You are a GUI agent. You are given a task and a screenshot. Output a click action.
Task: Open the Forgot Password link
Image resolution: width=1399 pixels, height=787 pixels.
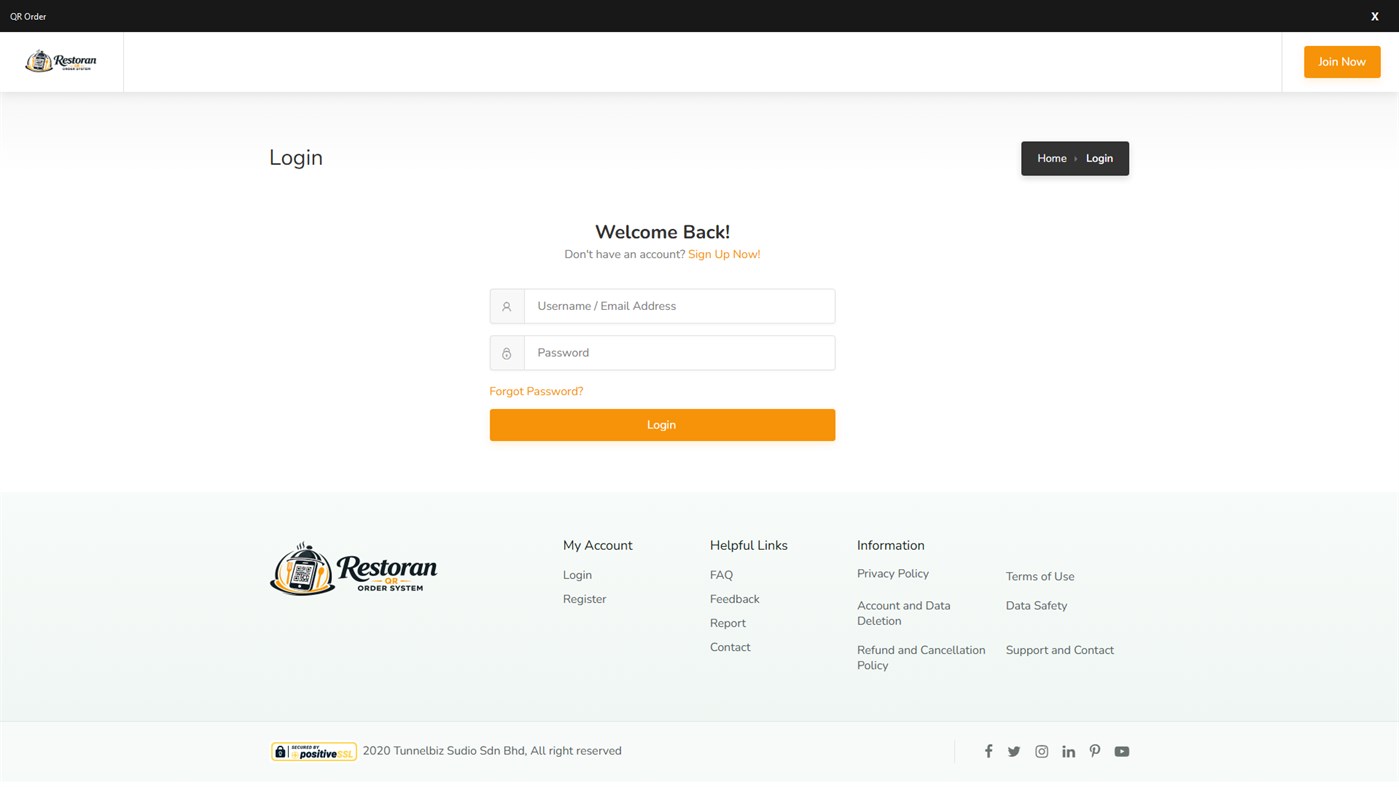coord(536,391)
